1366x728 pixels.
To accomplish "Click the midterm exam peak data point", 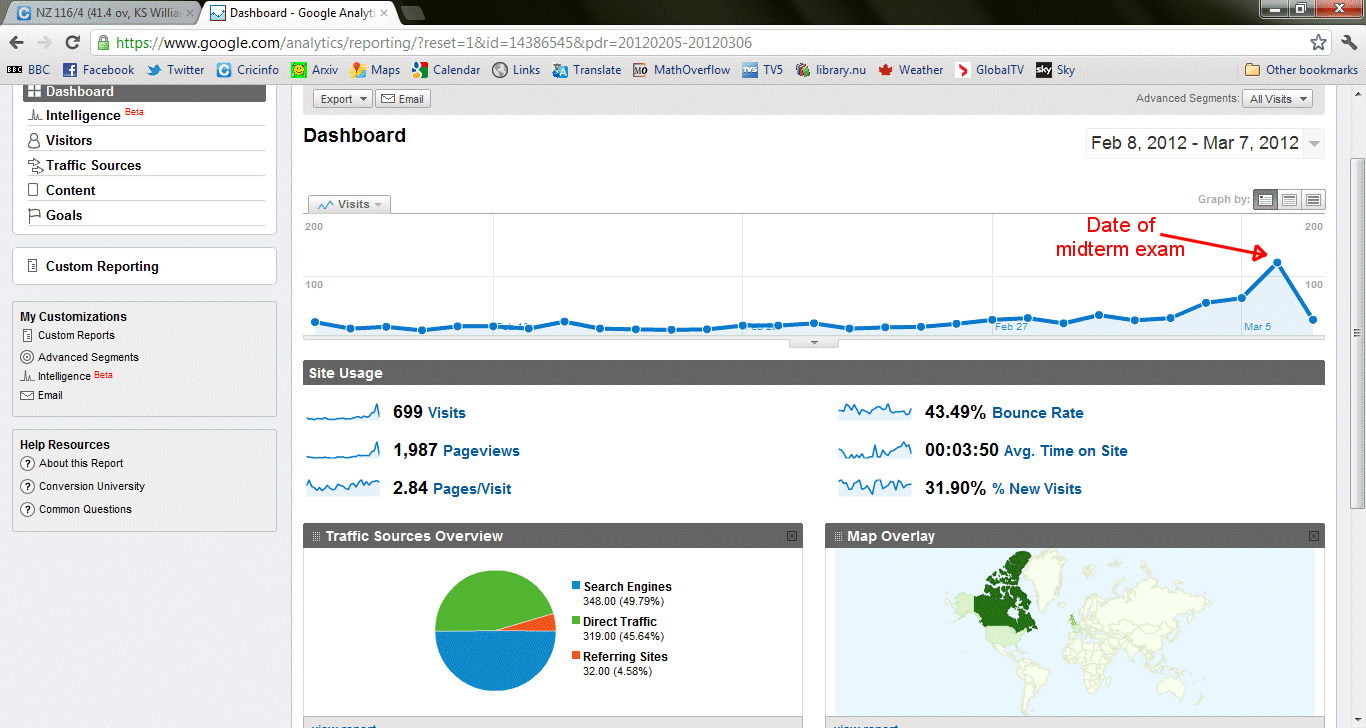I will (x=1277, y=263).
